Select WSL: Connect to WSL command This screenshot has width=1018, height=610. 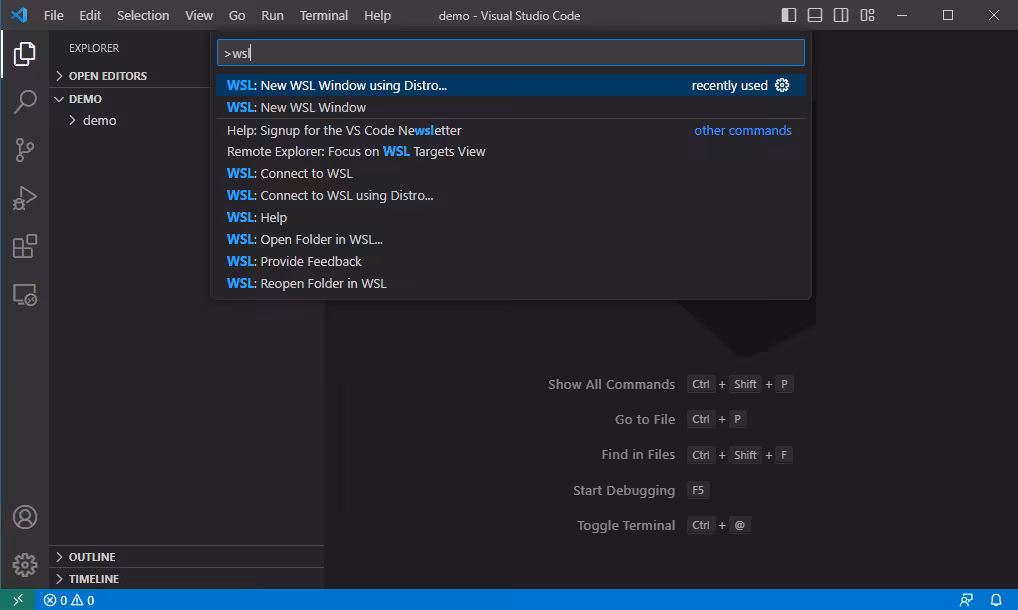(510, 173)
